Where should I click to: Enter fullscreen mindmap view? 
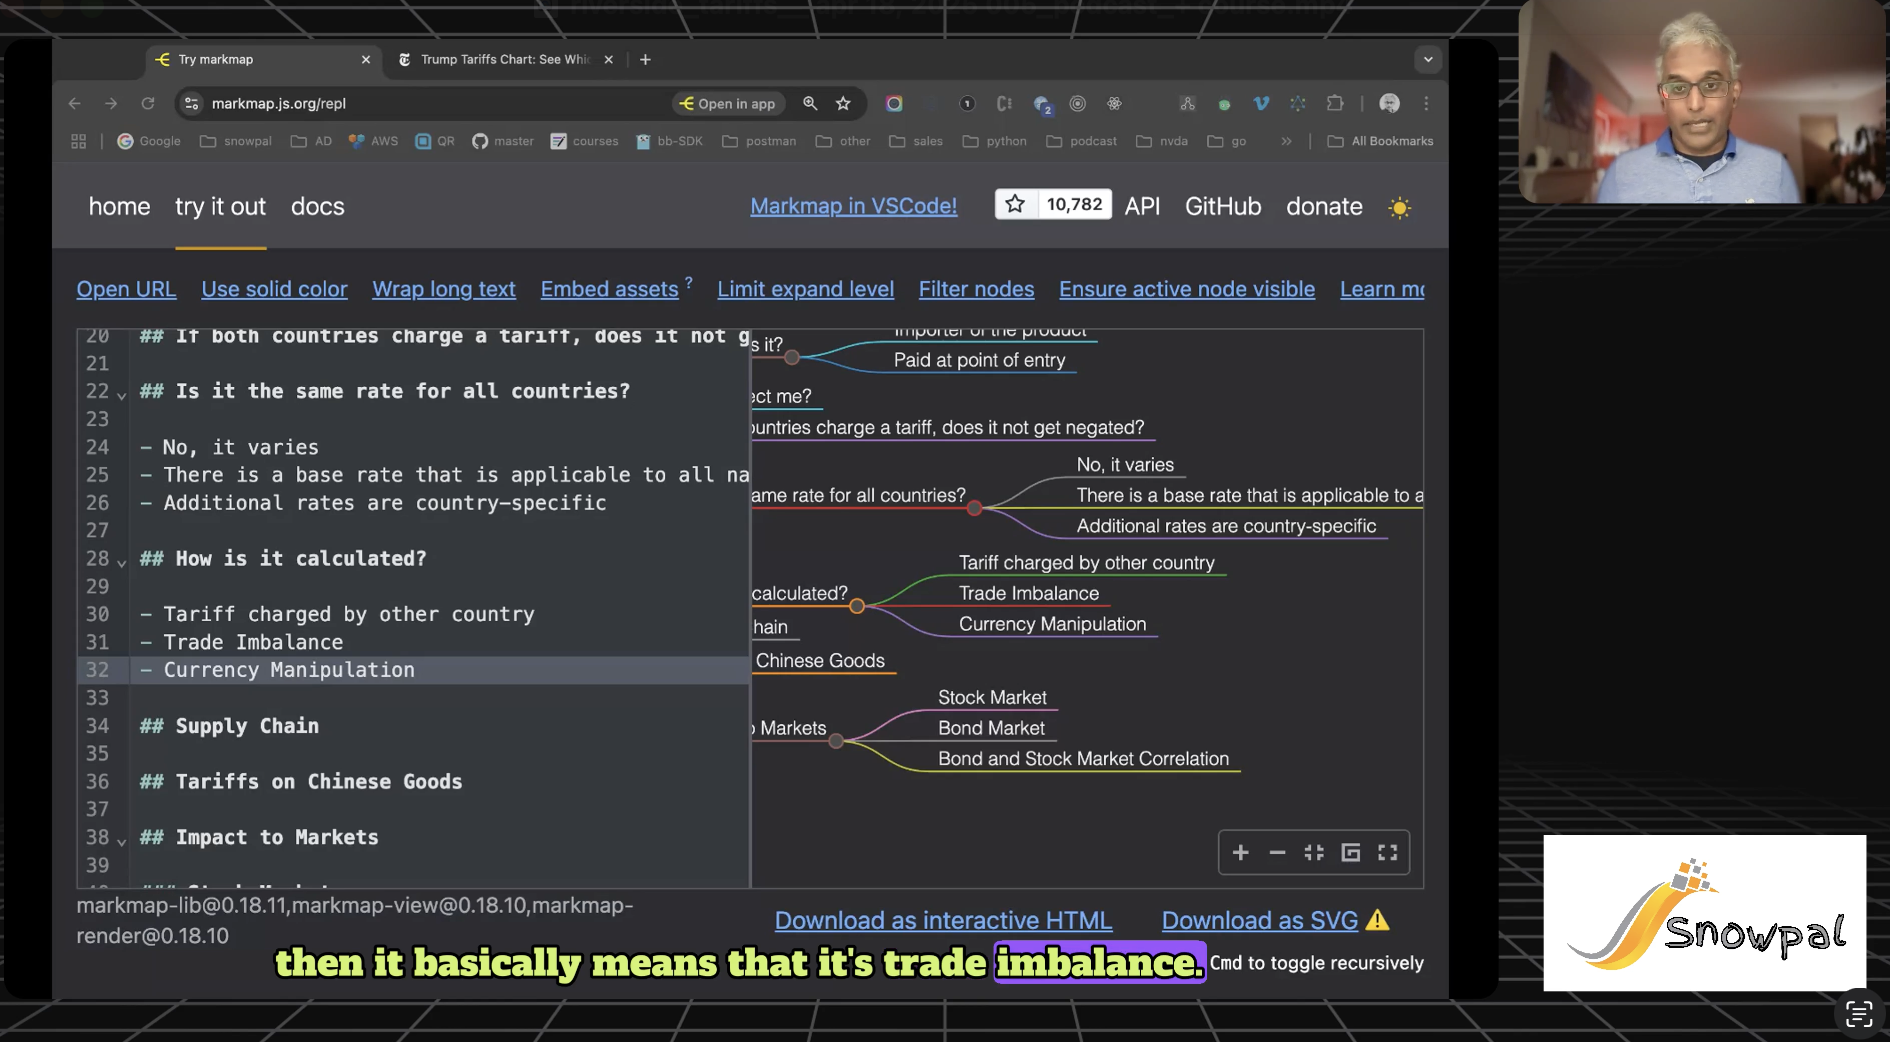[x=1388, y=852]
